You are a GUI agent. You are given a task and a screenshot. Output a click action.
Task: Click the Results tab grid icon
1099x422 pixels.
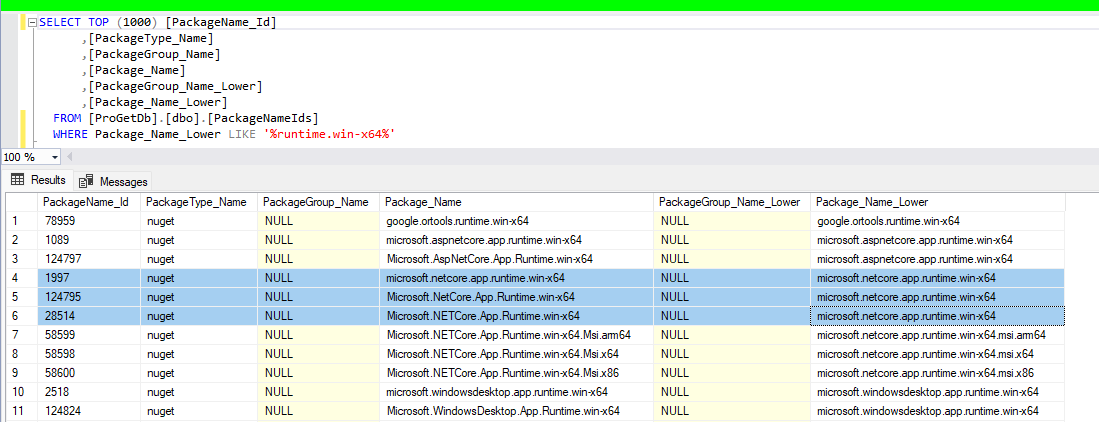[17, 180]
